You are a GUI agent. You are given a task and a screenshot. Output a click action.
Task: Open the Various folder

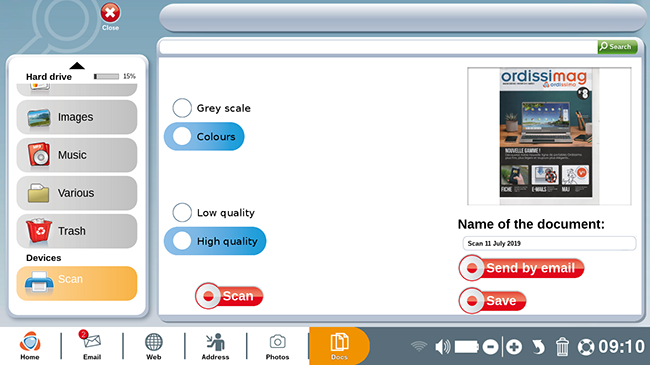click(77, 193)
